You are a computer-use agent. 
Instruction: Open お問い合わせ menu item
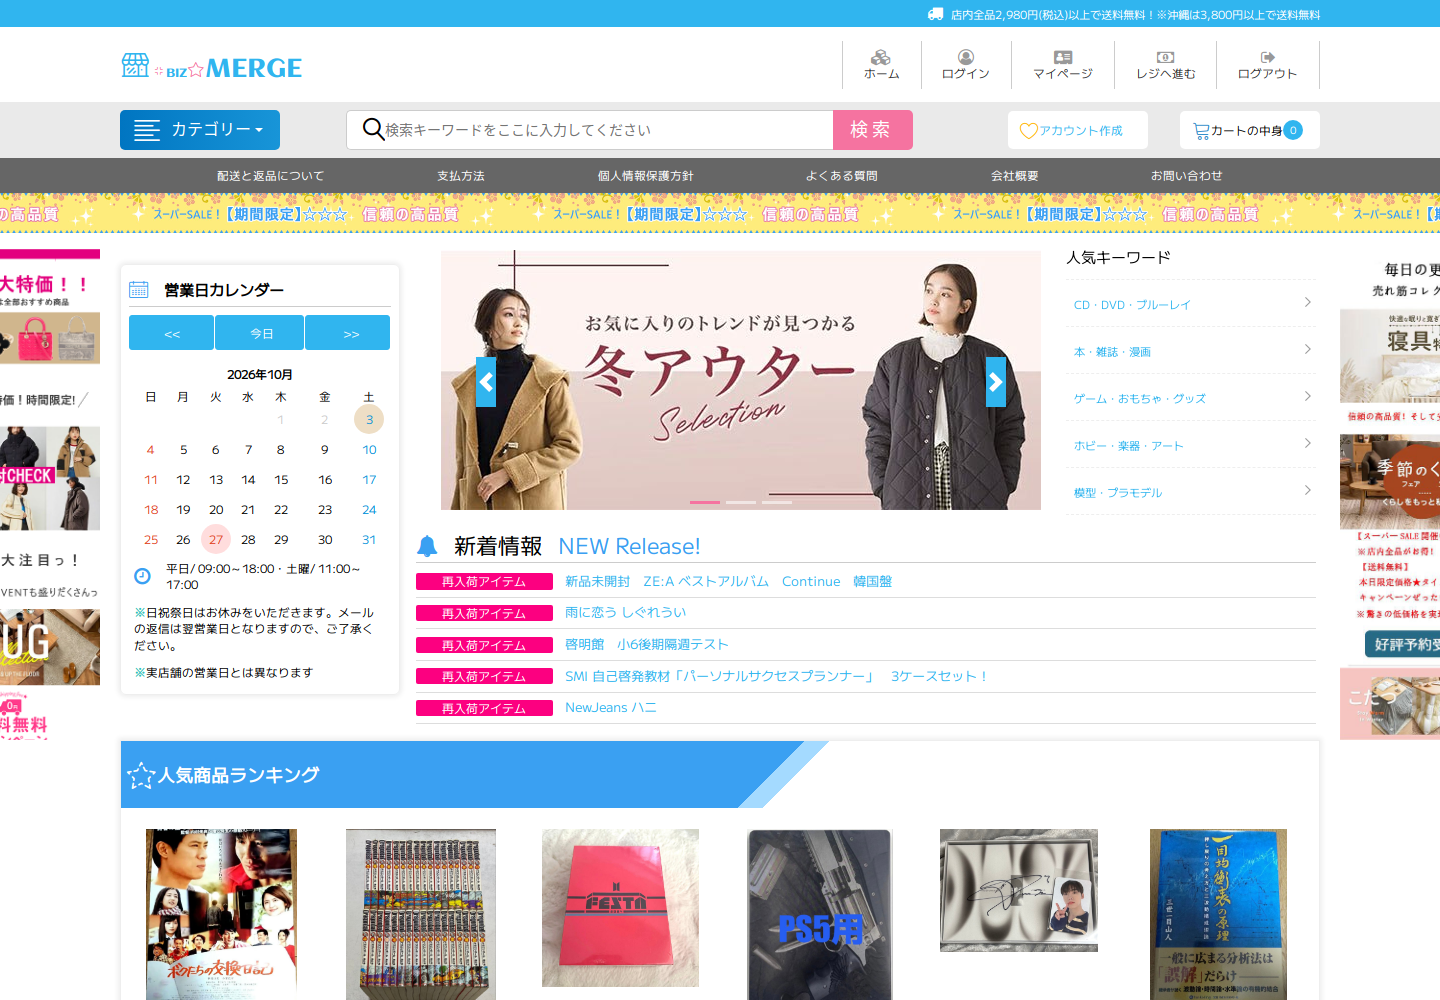(1187, 176)
